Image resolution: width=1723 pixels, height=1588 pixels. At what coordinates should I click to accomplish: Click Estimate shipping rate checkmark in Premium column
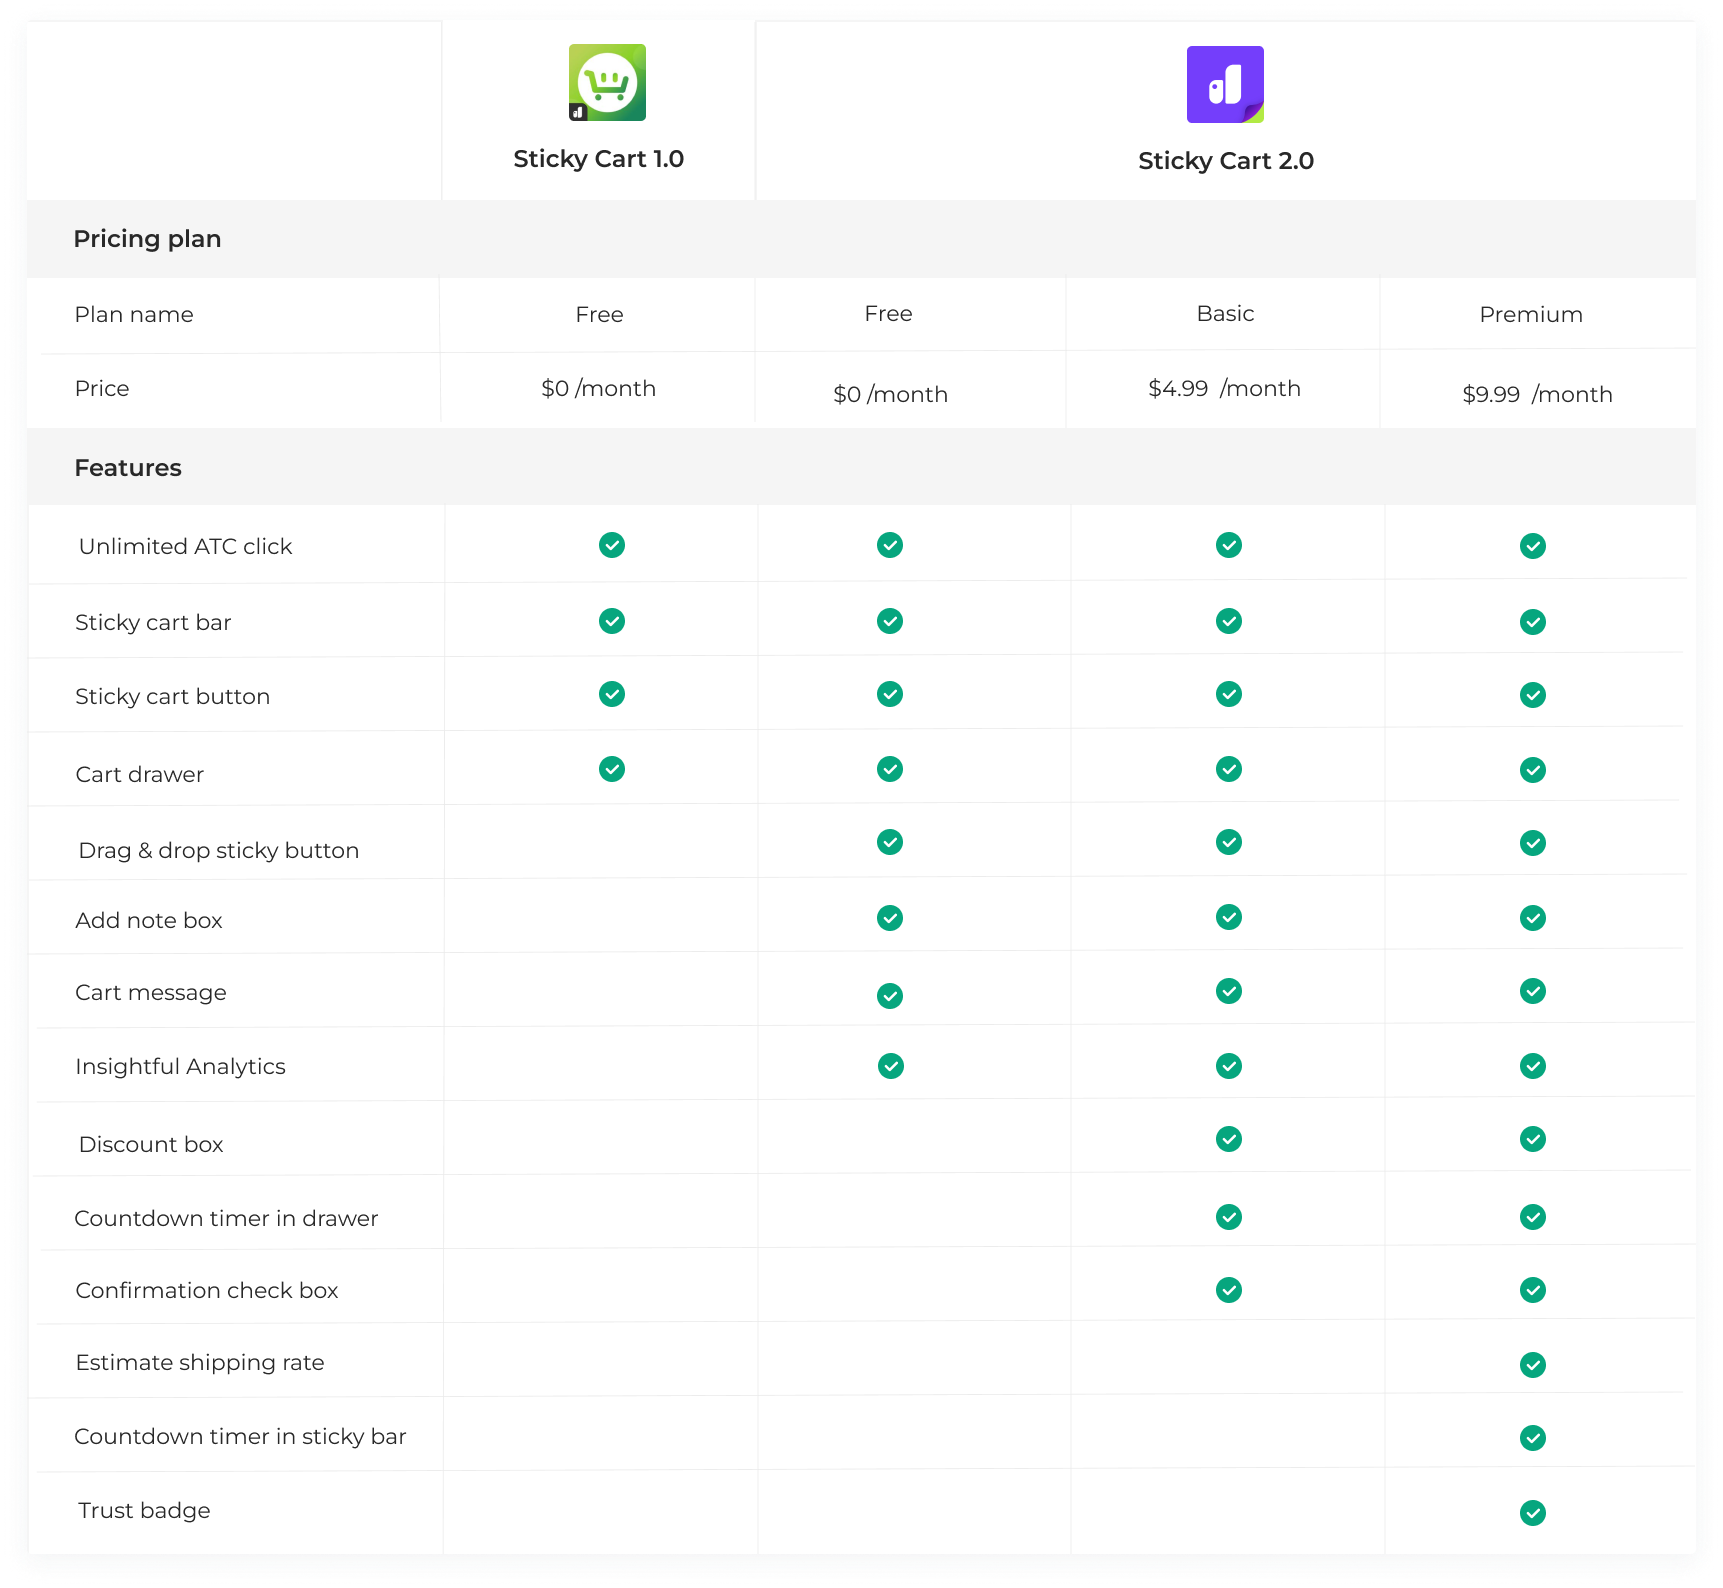pos(1533,1365)
